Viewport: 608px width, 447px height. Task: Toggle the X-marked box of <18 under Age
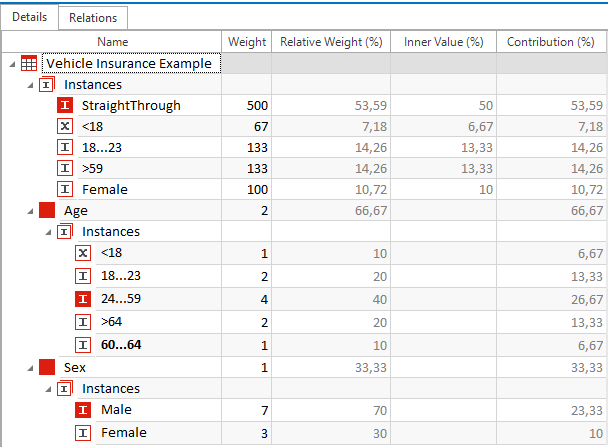(x=83, y=252)
